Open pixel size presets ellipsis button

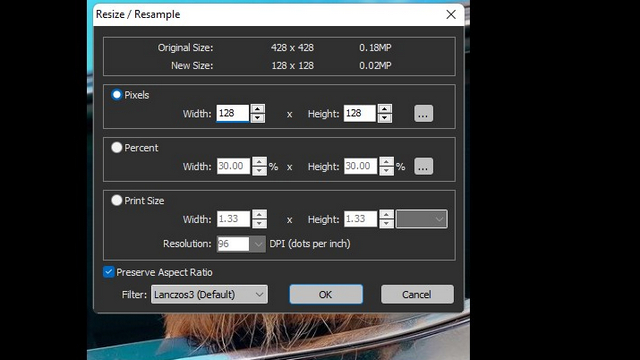[x=423, y=113]
